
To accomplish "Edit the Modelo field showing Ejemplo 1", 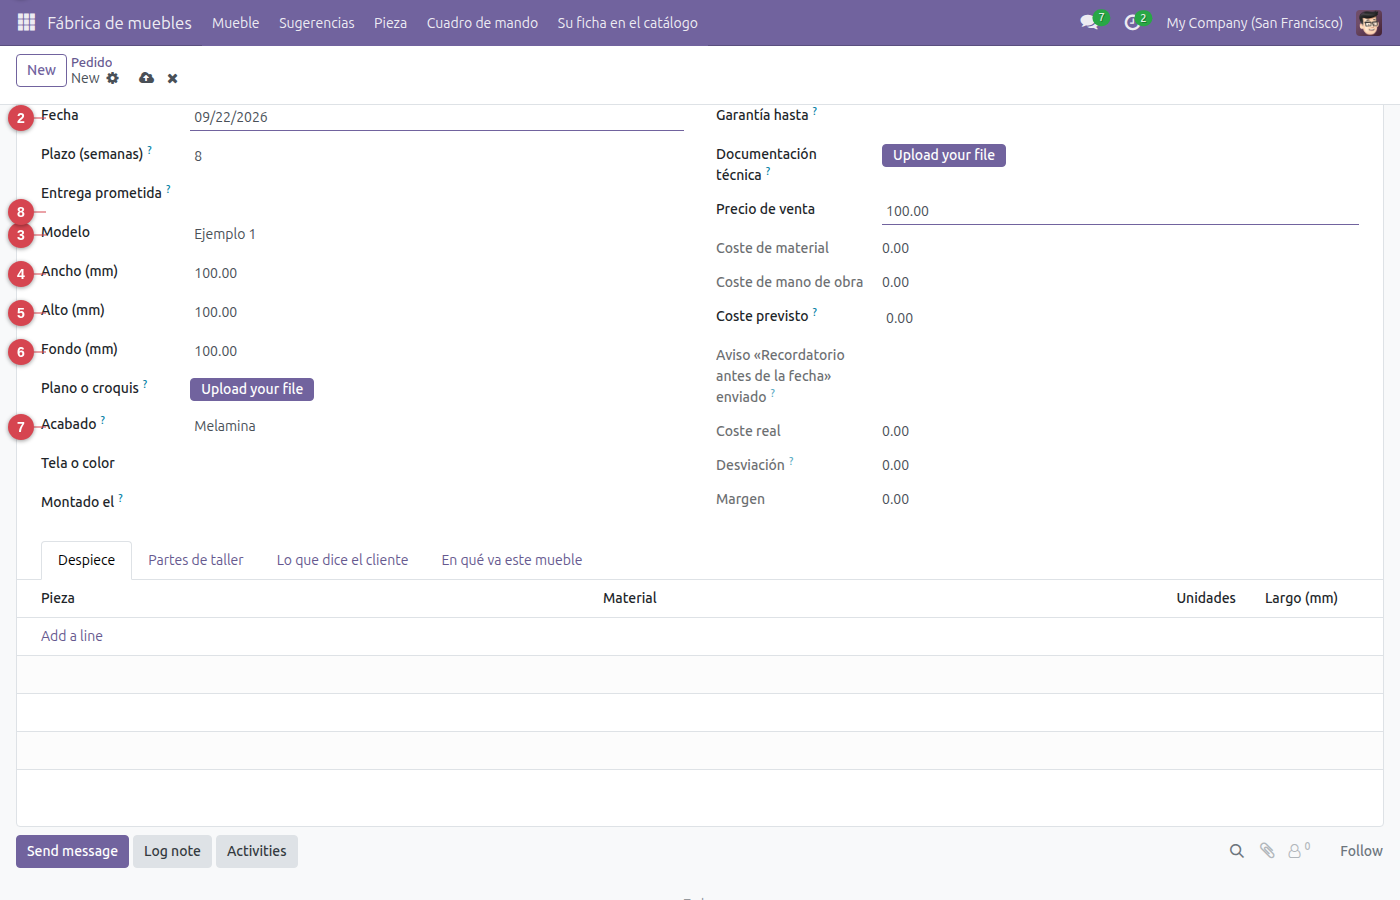I will click(x=437, y=234).
